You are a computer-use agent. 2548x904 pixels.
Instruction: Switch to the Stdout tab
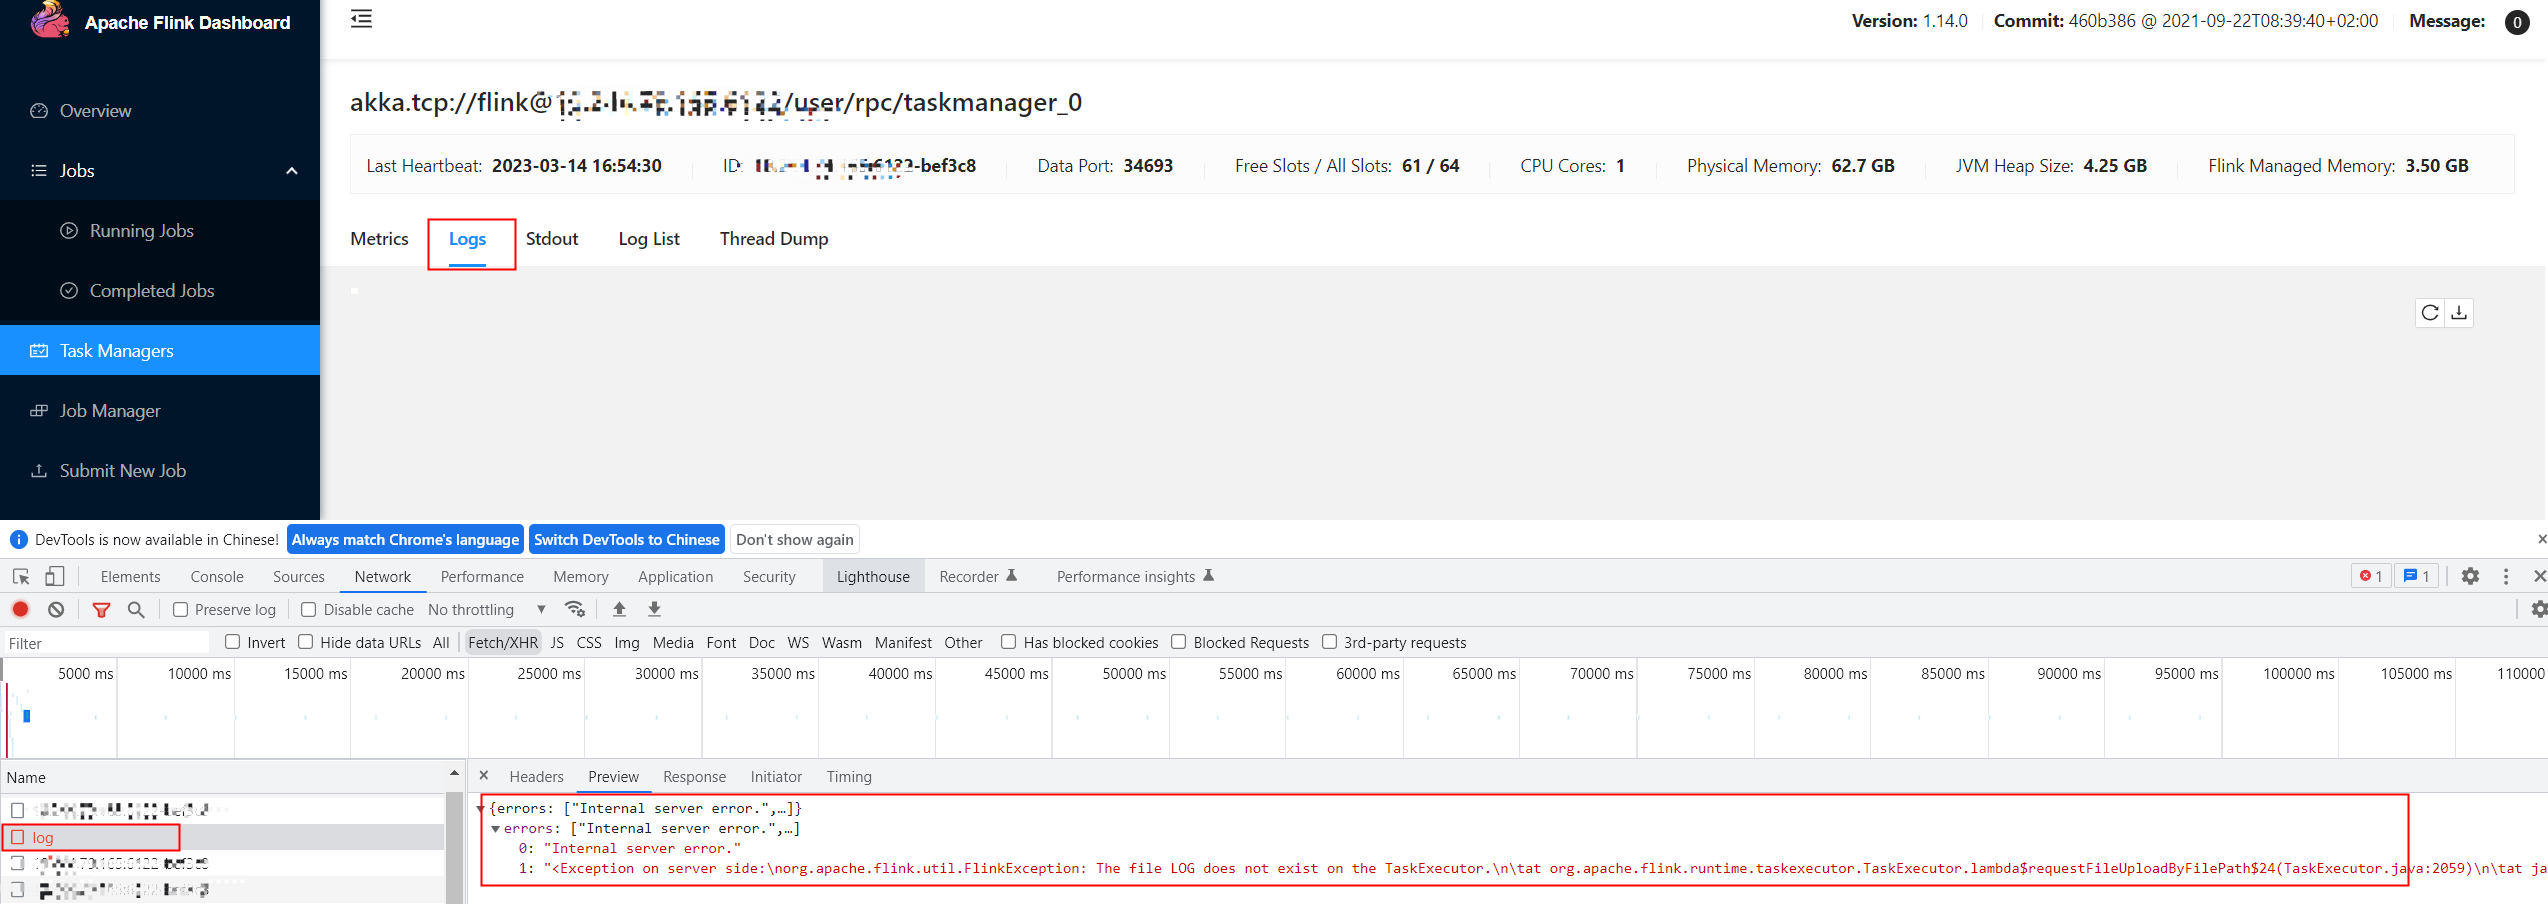pos(552,239)
